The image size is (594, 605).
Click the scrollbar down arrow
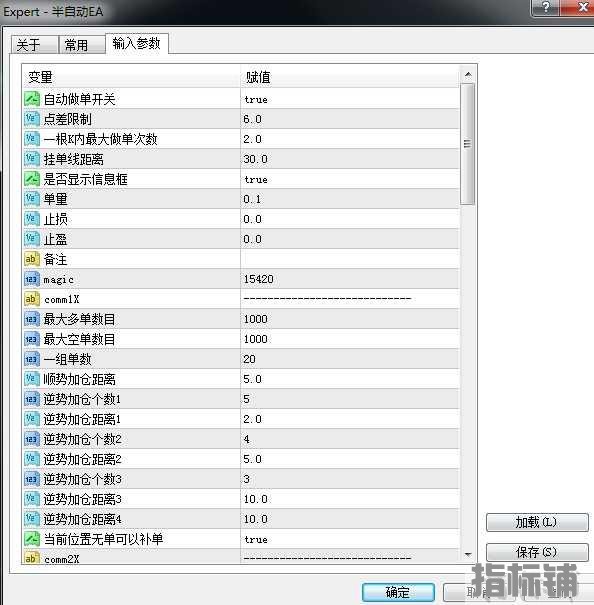468,554
